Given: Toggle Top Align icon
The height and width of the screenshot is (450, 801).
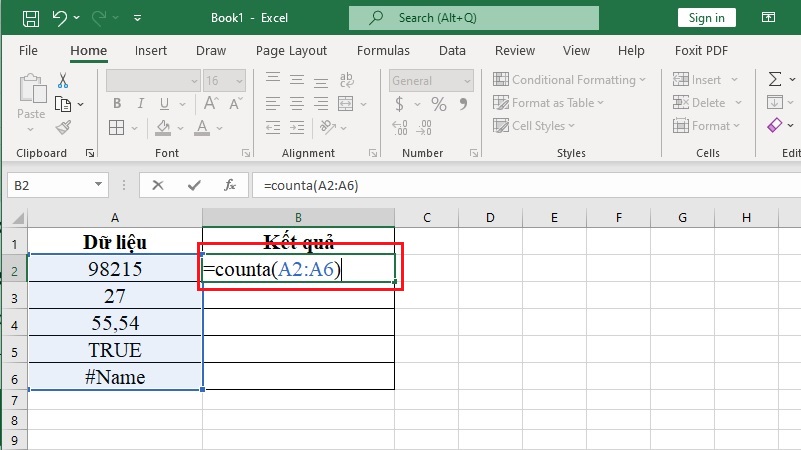Looking at the screenshot, I should pos(273,79).
